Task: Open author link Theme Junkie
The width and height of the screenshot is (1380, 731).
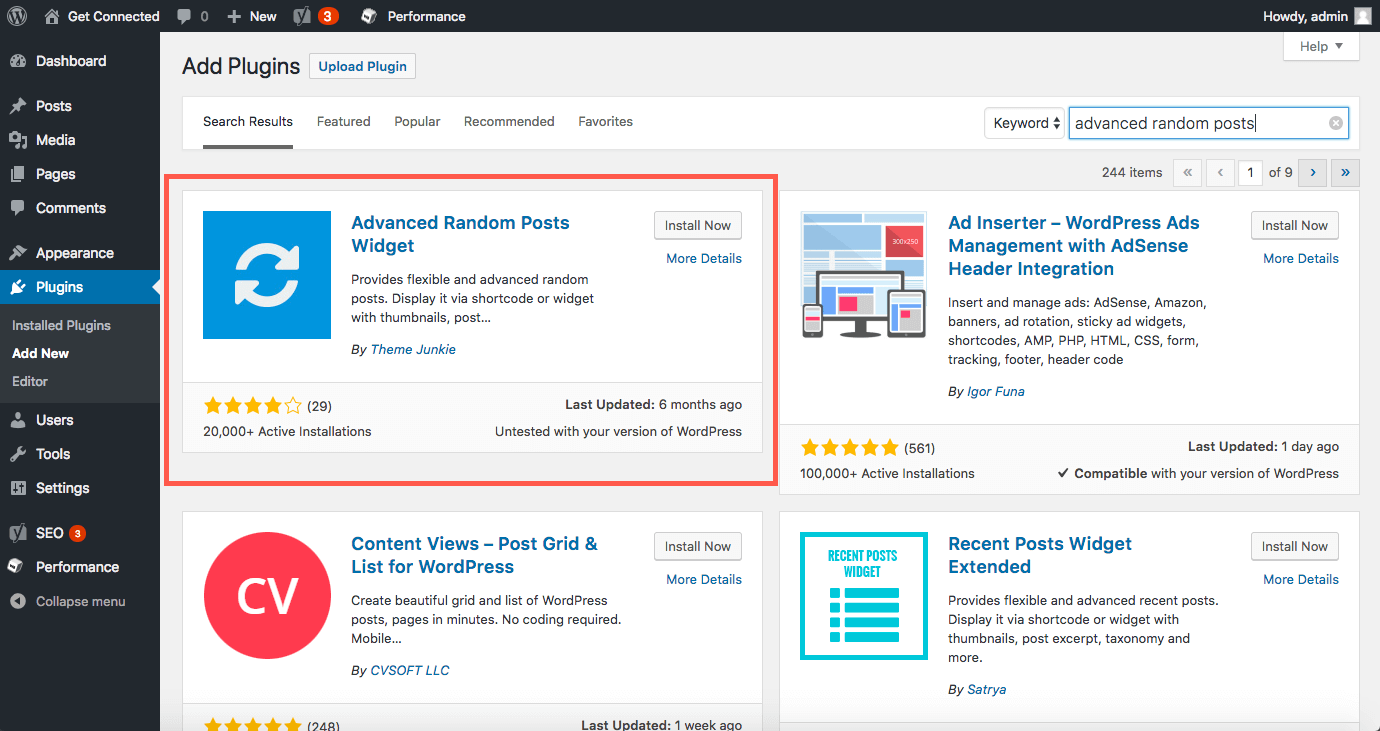Action: coord(413,349)
